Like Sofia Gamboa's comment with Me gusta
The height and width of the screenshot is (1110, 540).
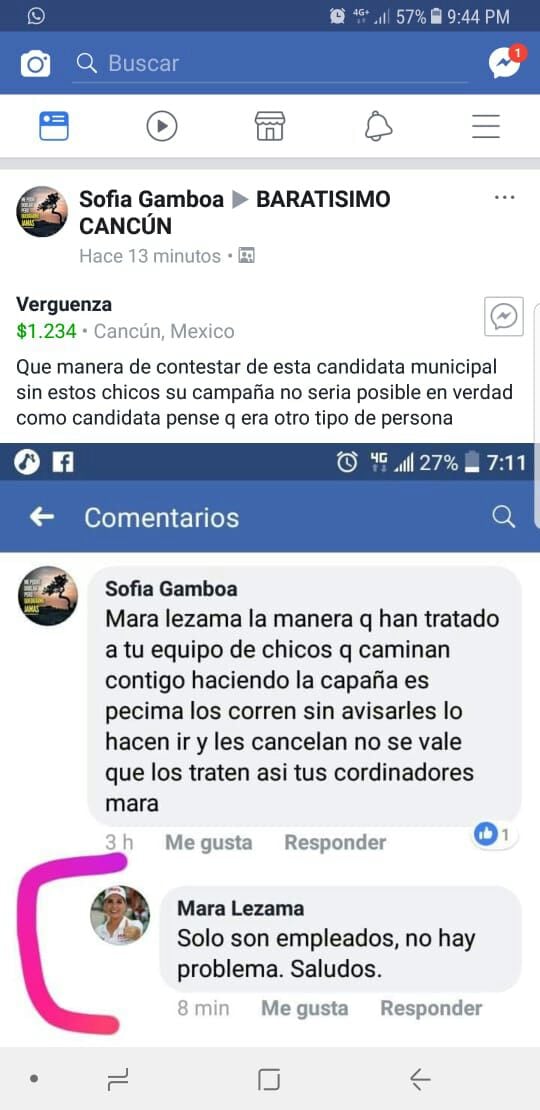209,842
